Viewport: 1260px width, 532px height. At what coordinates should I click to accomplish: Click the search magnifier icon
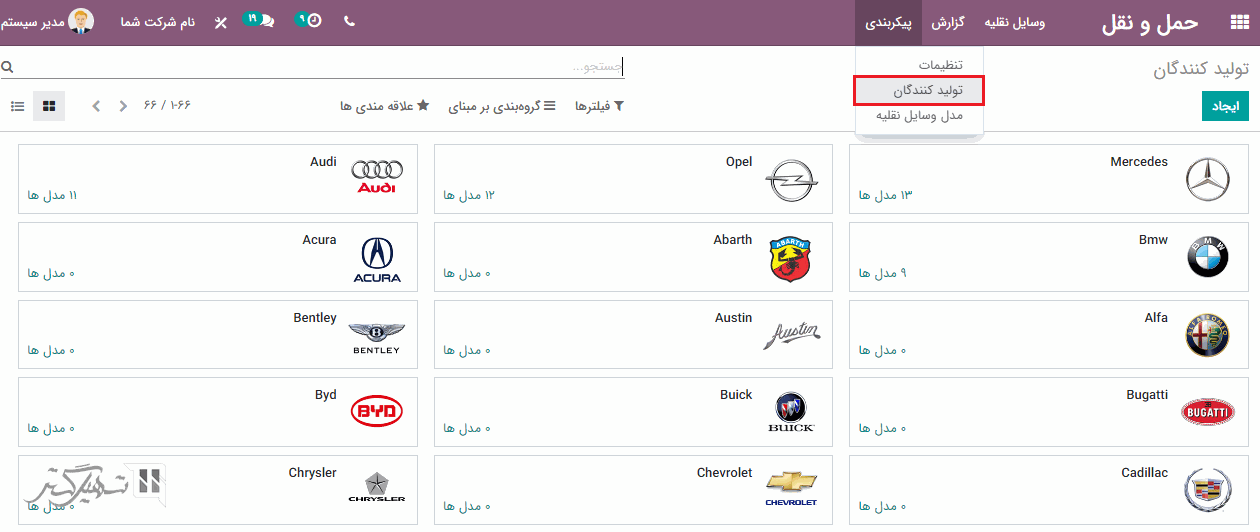pos(8,67)
